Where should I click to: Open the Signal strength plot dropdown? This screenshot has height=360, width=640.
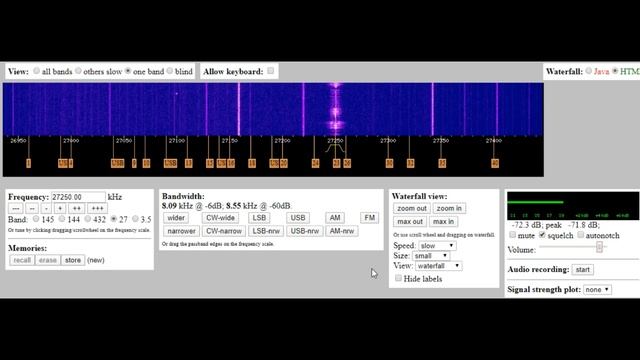(597, 290)
